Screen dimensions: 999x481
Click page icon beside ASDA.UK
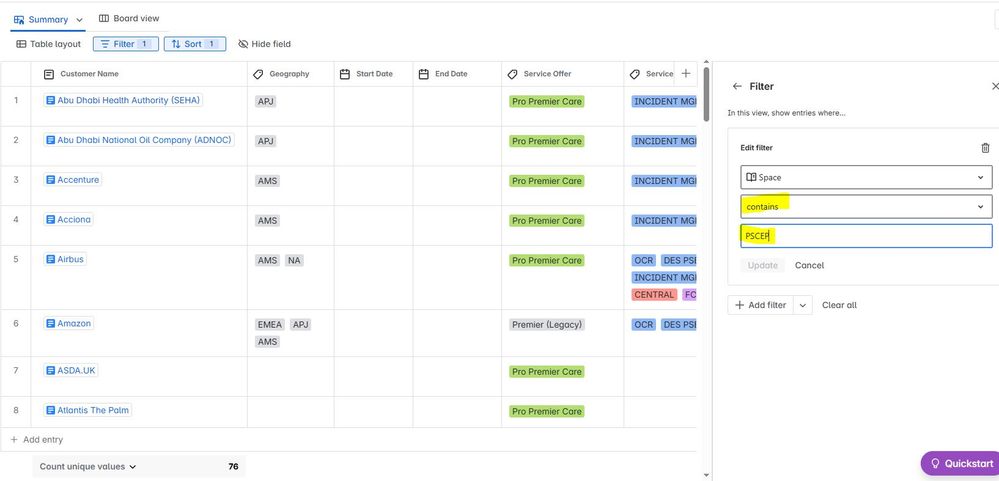click(x=51, y=370)
